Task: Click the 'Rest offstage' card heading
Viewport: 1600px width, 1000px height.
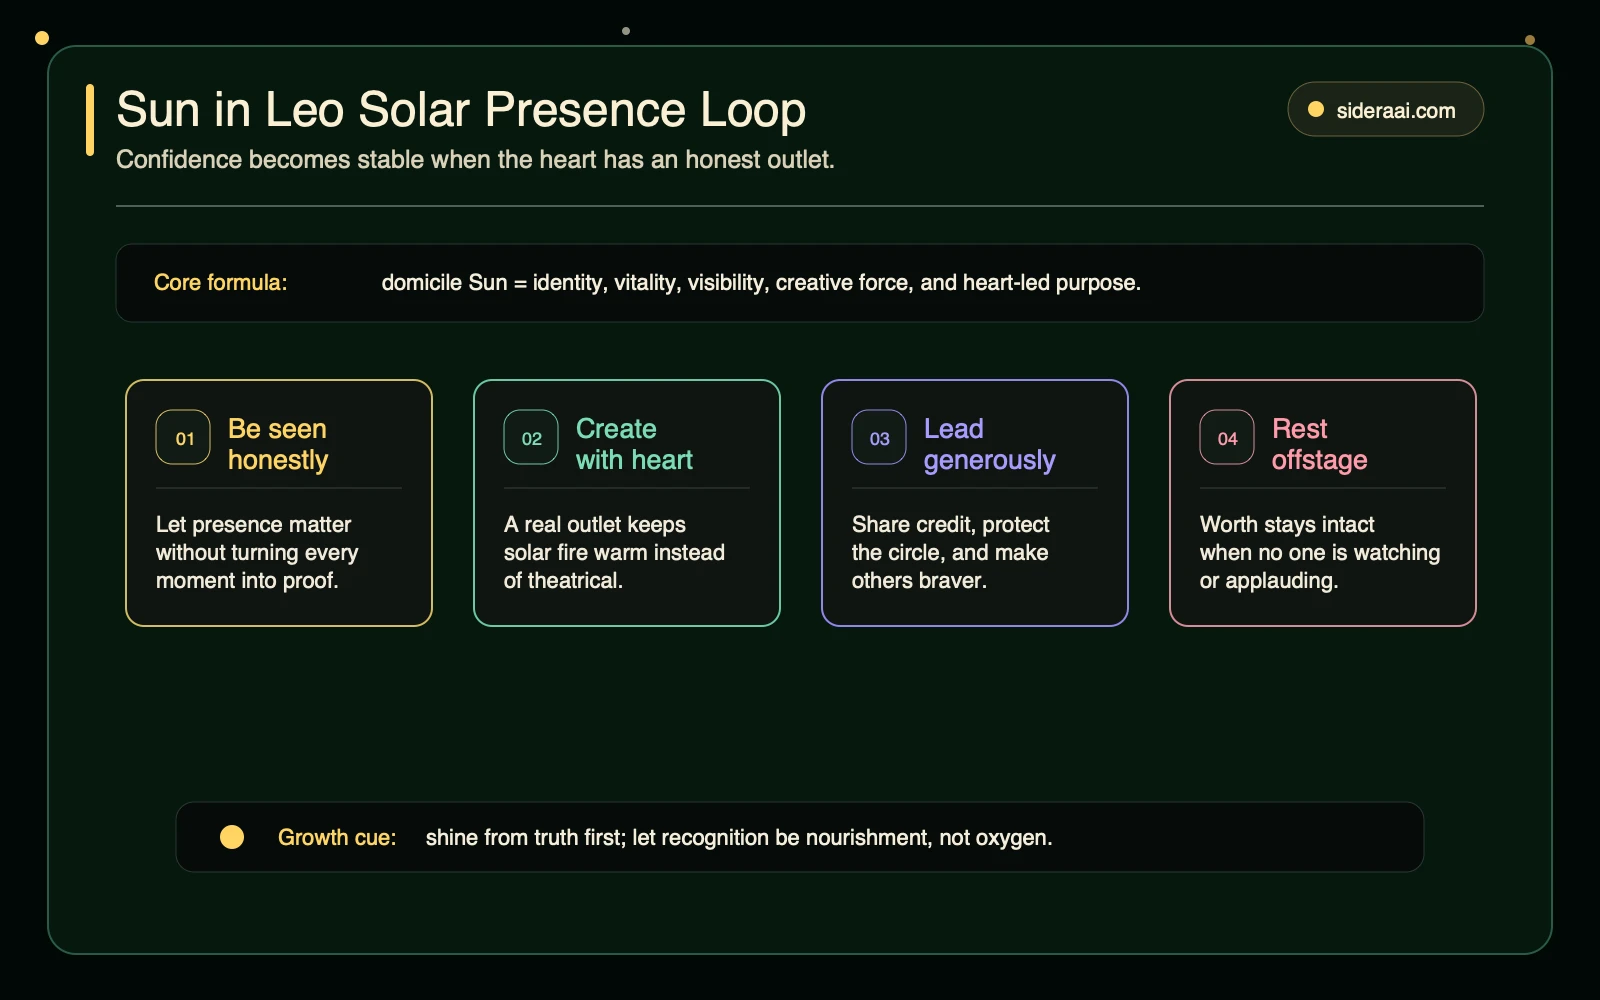Action: pyautogui.click(x=1319, y=444)
